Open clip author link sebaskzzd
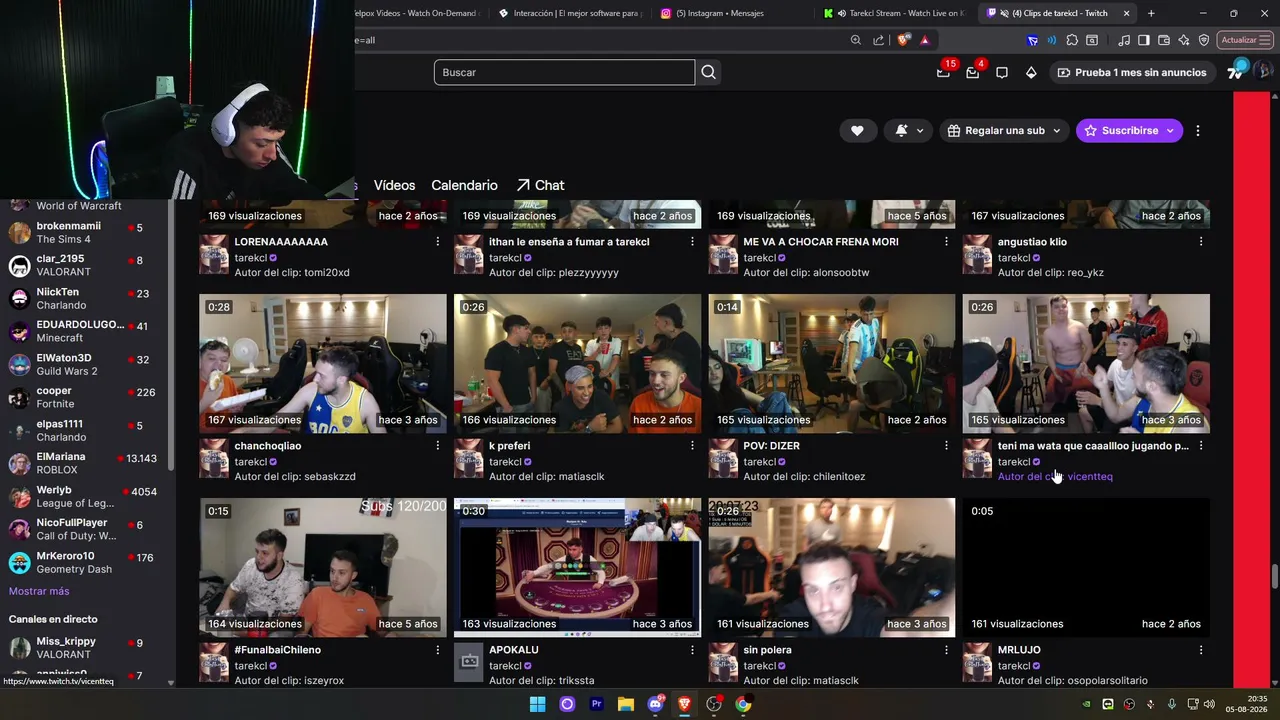1280x720 pixels. pyautogui.click(x=330, y=477)
